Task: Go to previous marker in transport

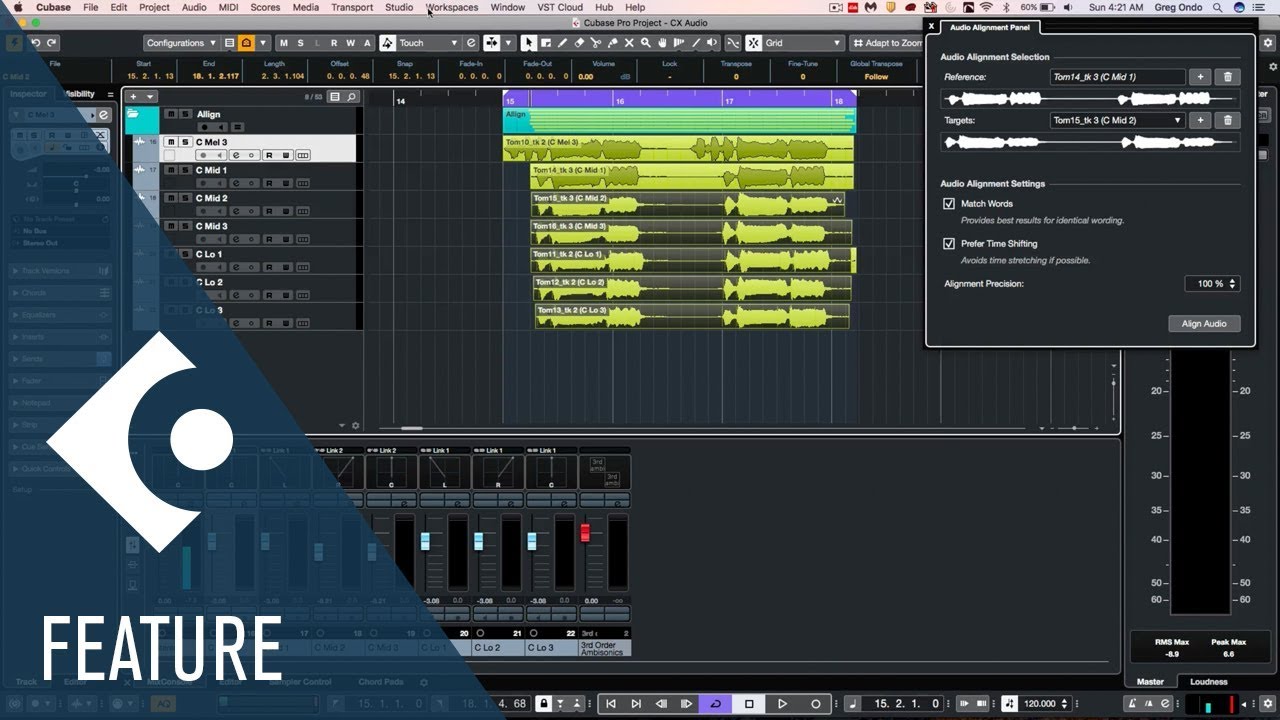Action: [x=611, y=704]
